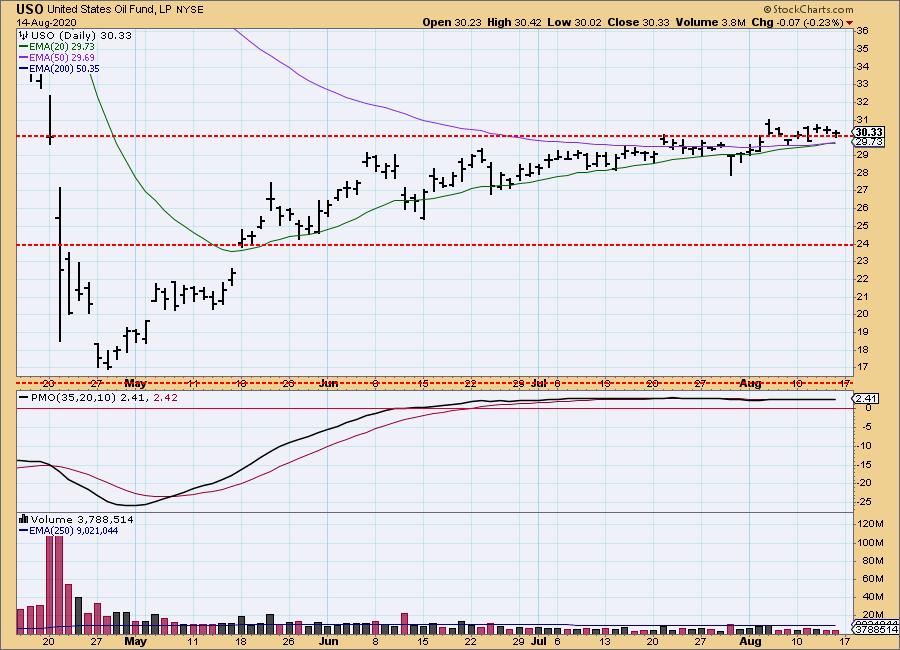Click the PMO signal value 2.42
The width and height of the screenshot is (900, 650).
point(165,397)
